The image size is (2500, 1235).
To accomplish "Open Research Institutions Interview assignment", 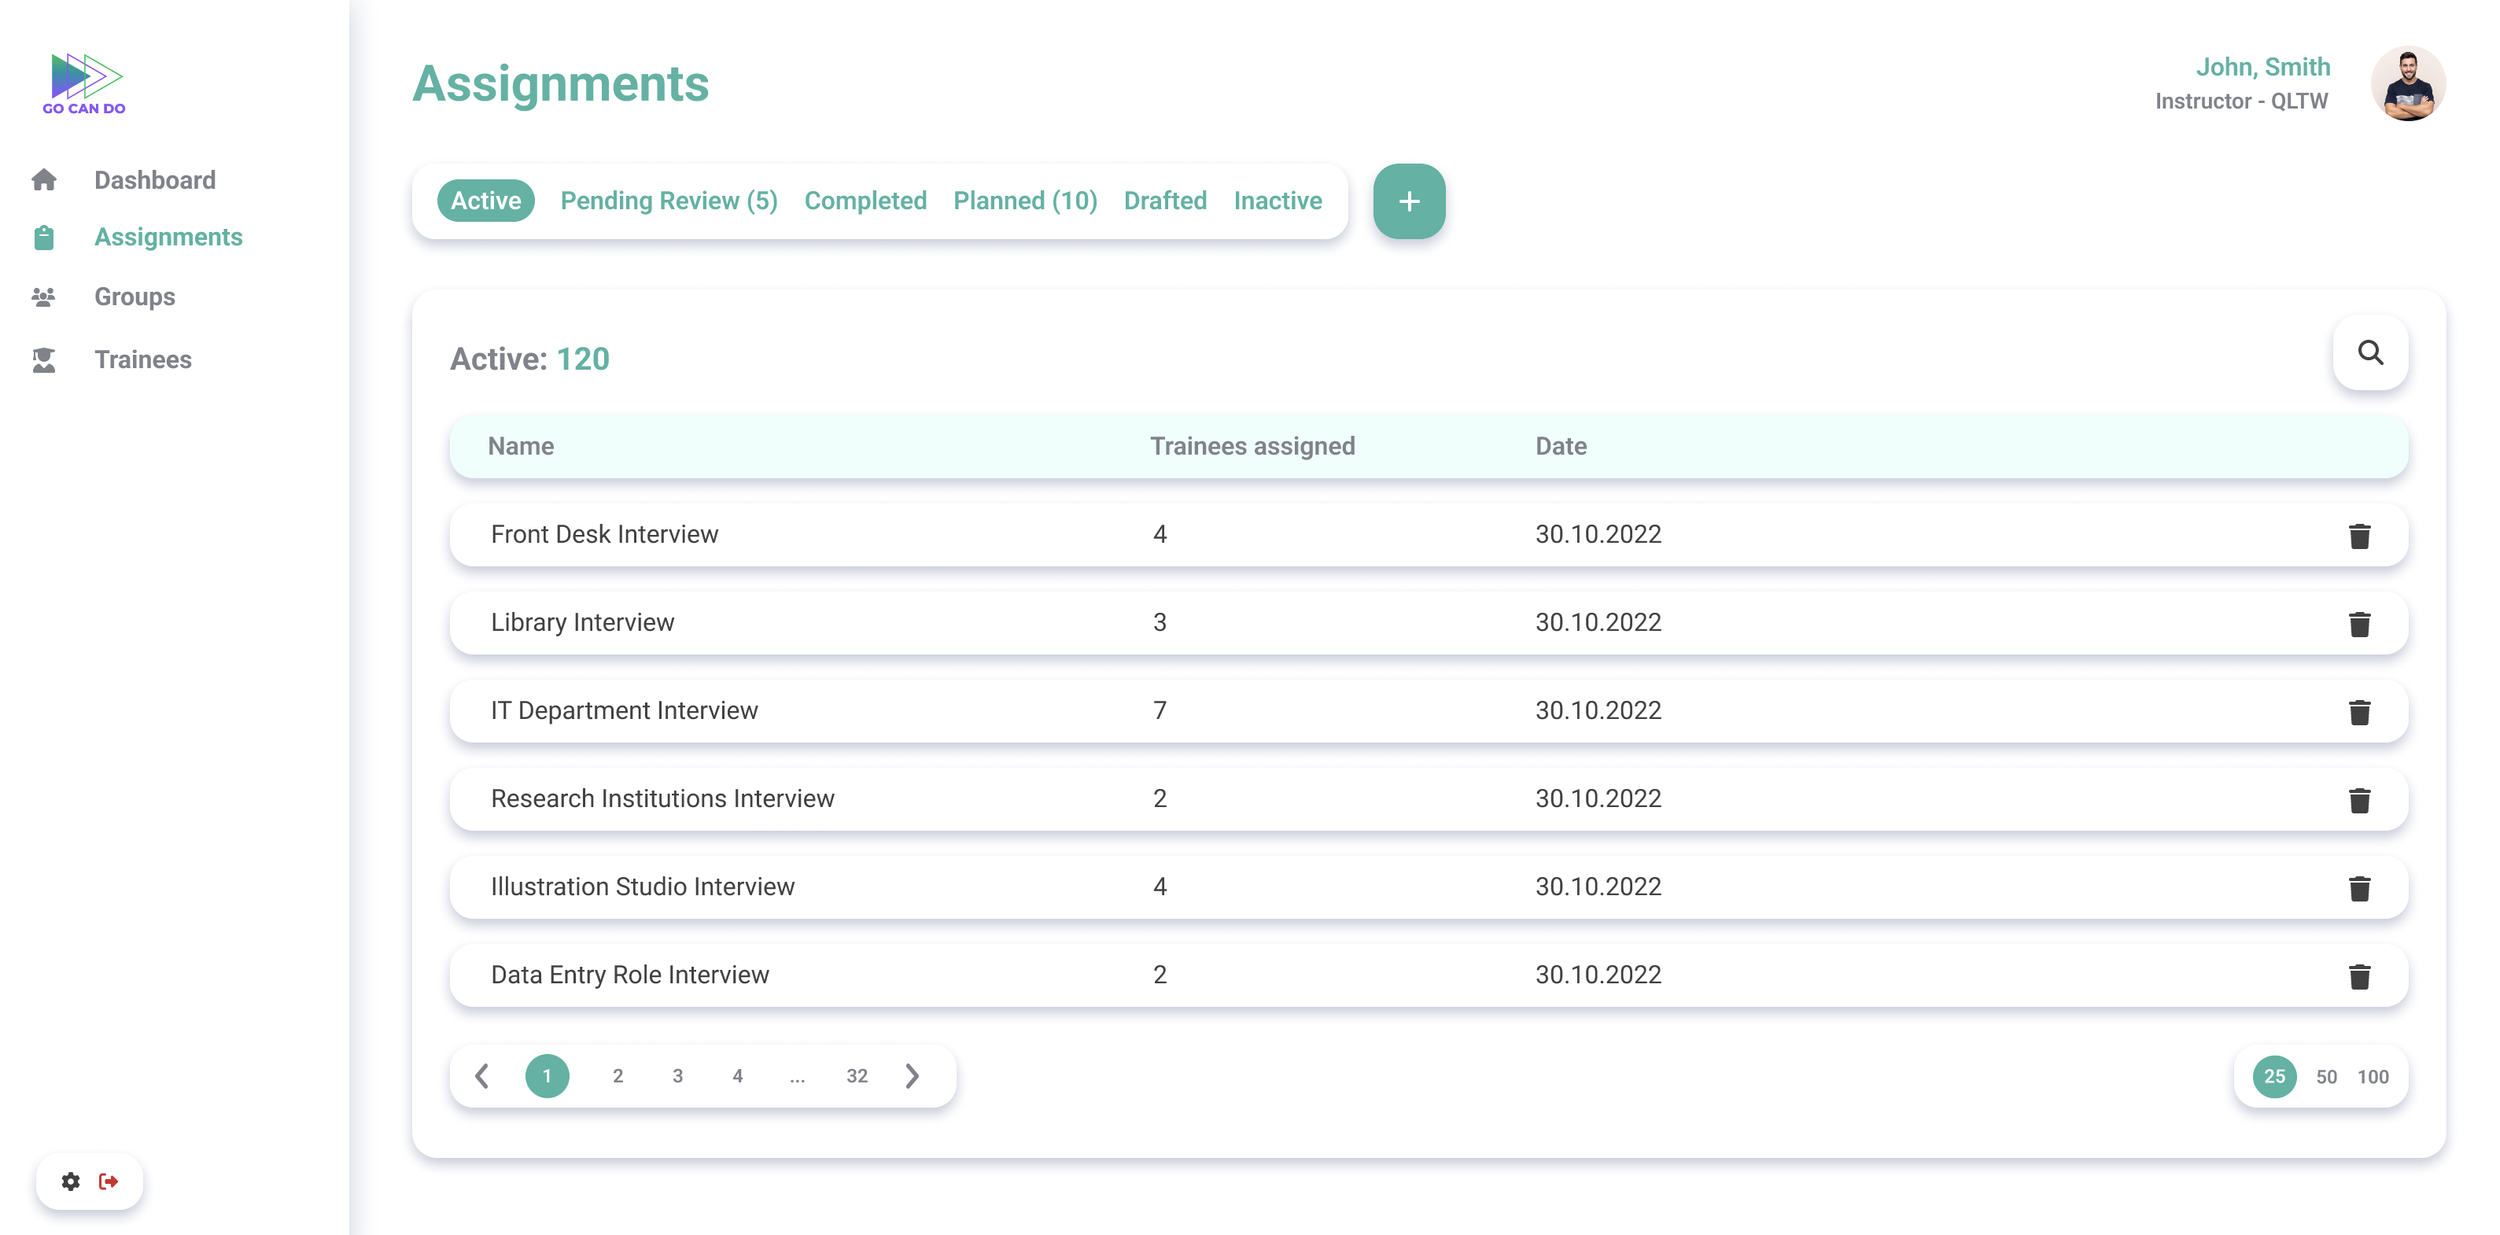I will [662, 798].
